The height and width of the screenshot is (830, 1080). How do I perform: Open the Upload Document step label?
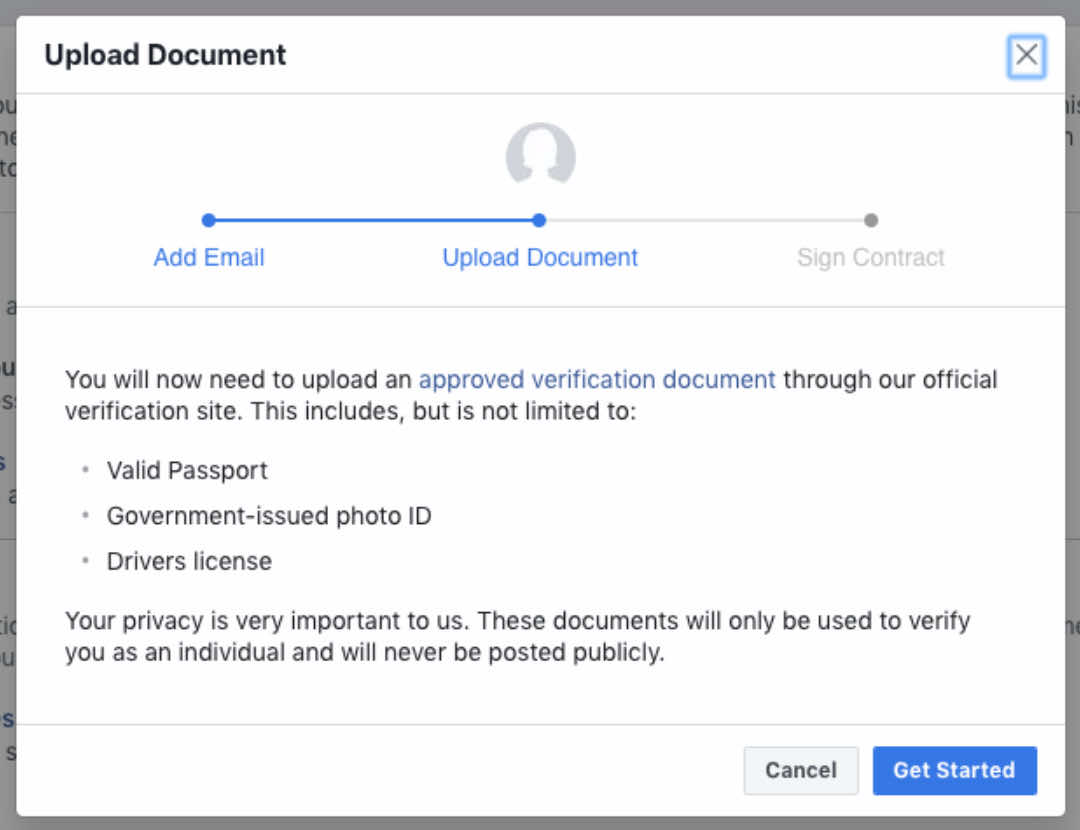click(540, 258)
